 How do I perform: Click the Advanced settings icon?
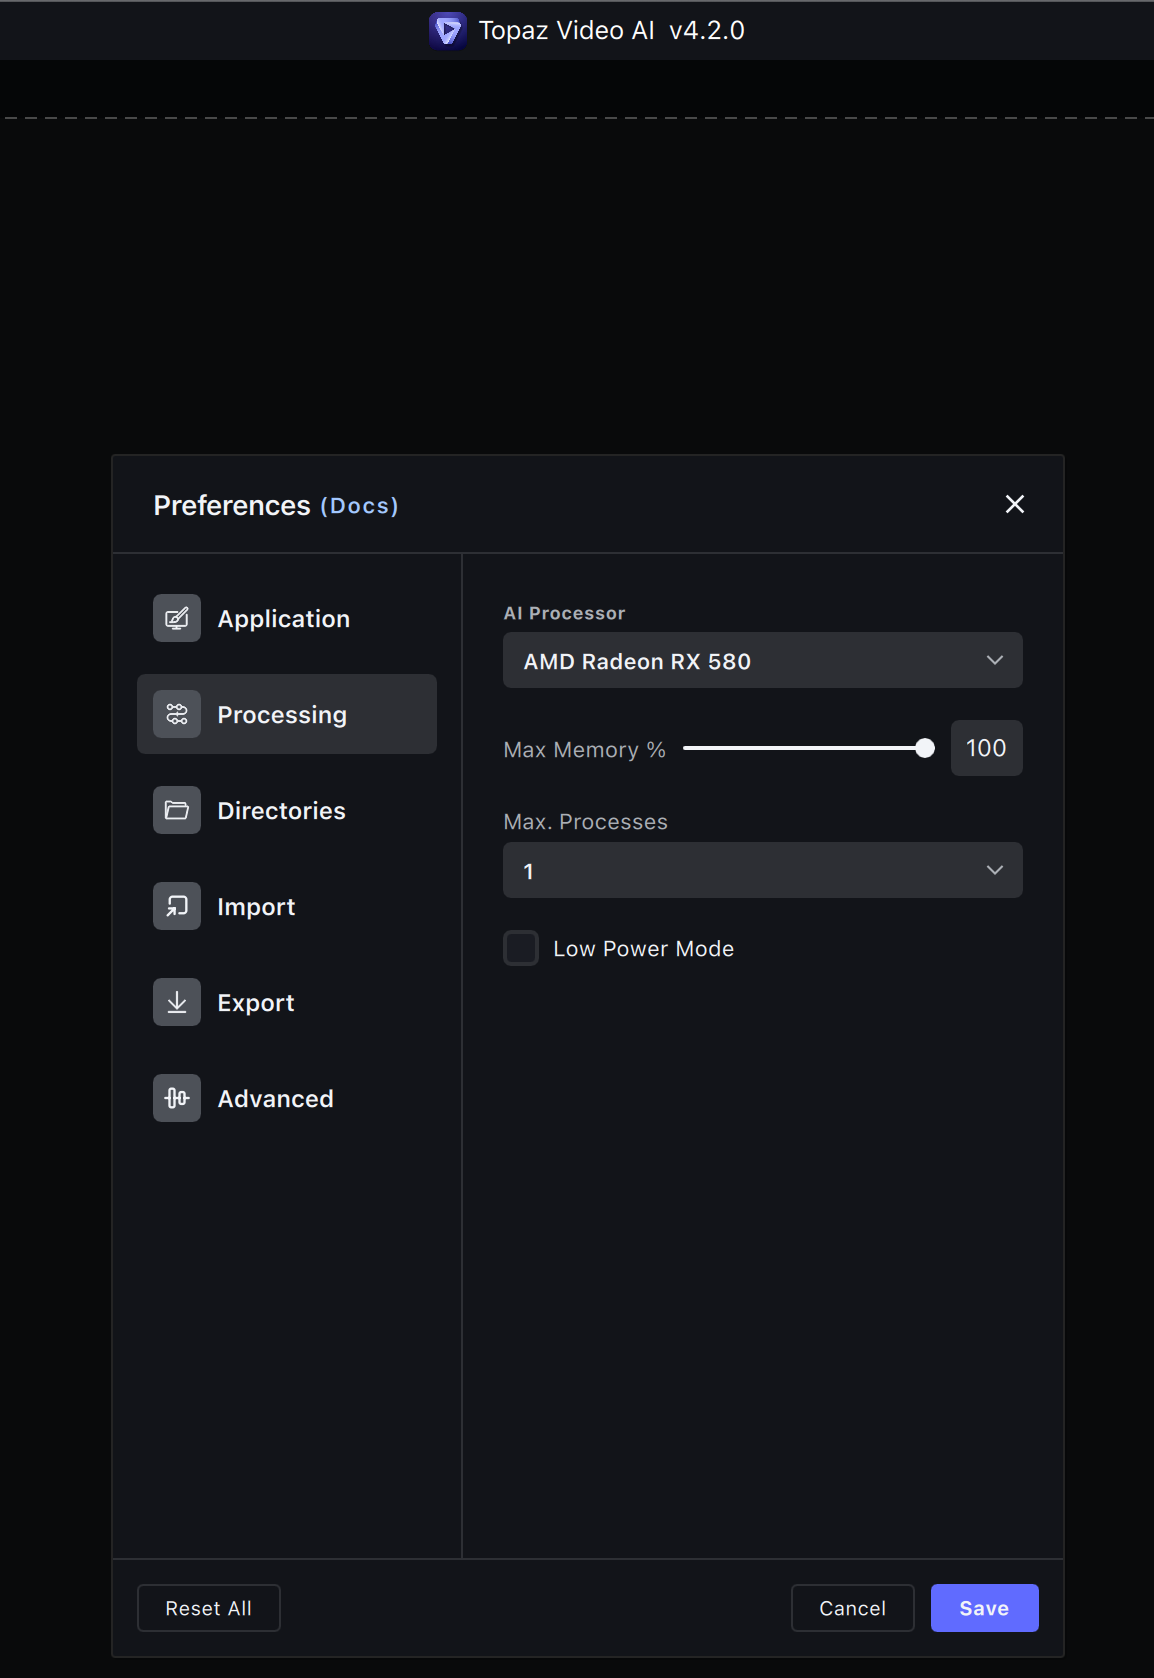(177, 1098)
